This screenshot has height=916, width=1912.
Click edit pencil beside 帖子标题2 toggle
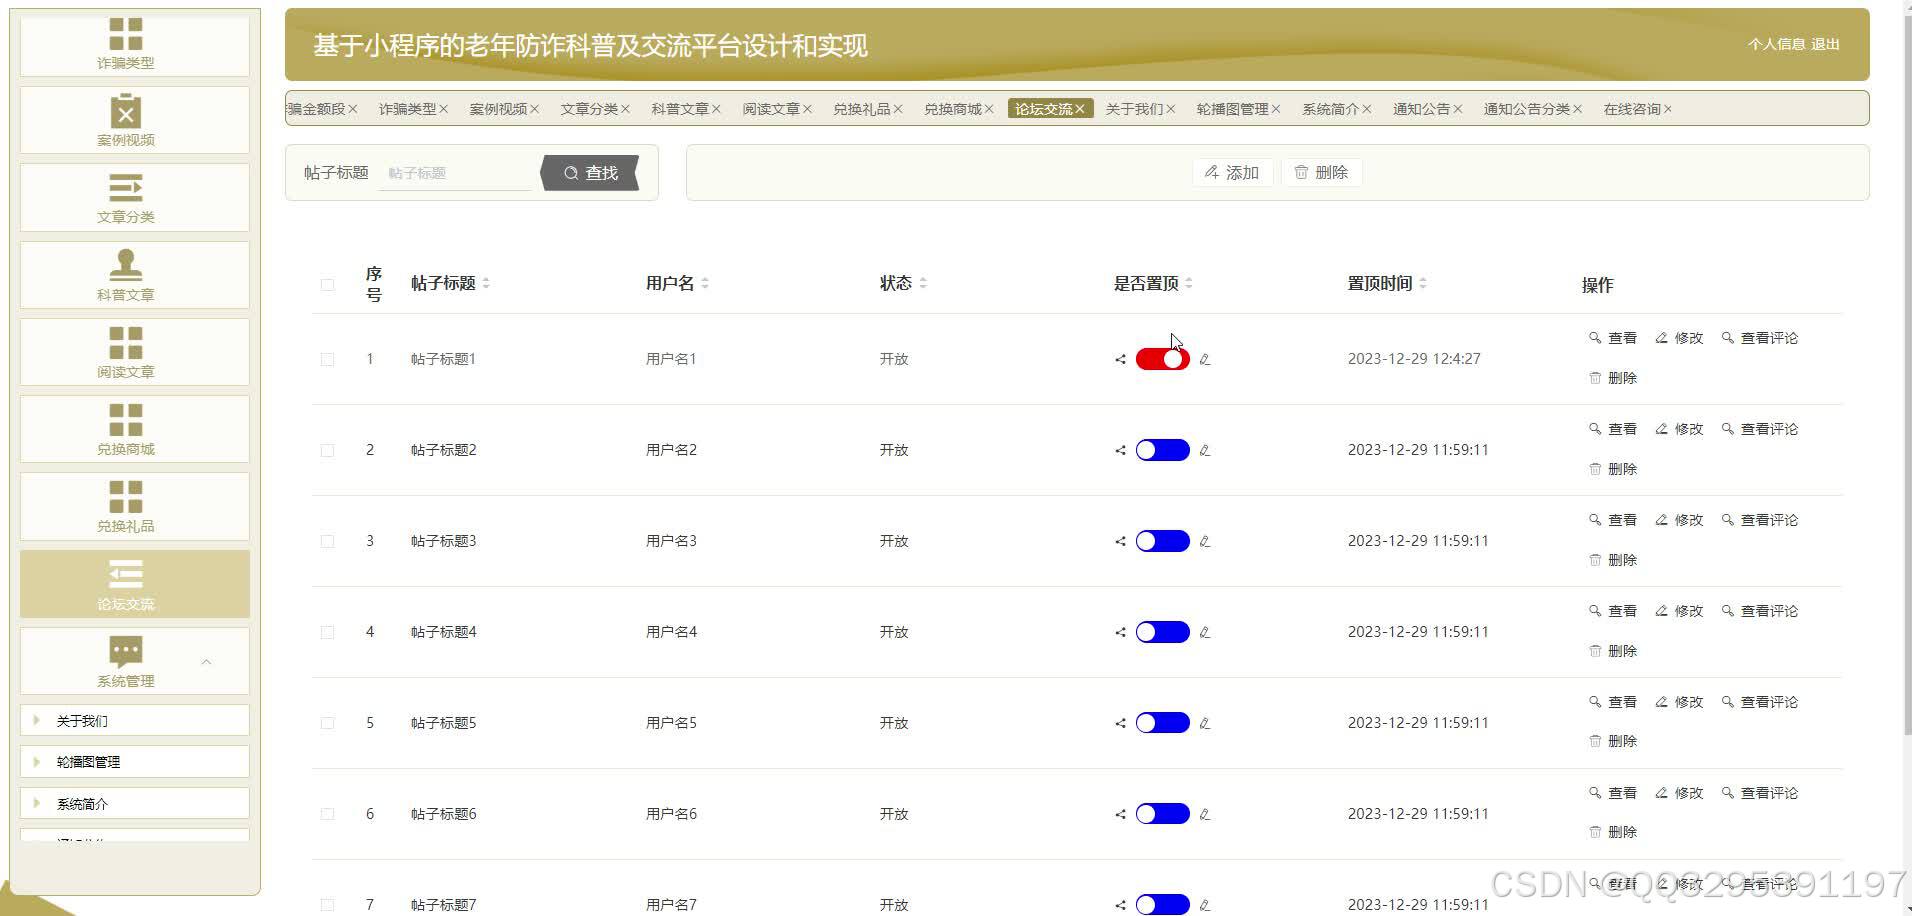pyautogui.click(x=1205, y=450)
